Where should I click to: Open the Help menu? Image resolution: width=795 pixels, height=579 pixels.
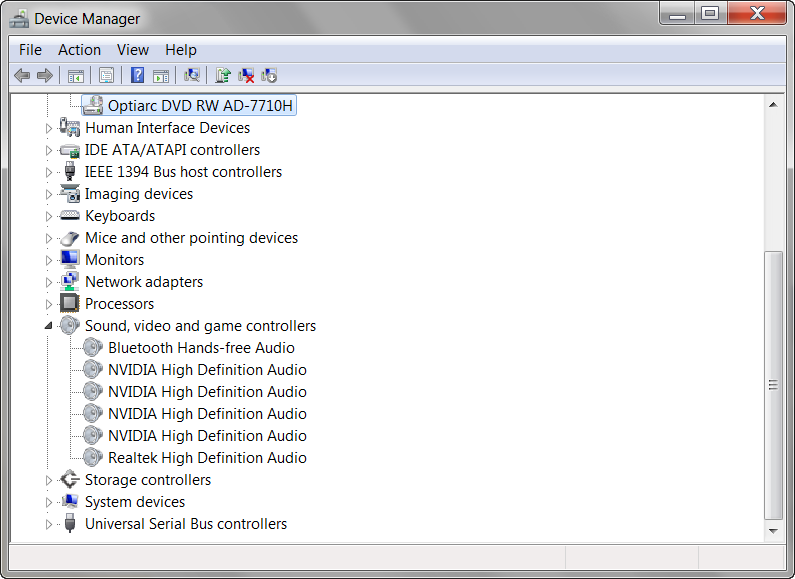pyautogui.click(x=180, y=50)
